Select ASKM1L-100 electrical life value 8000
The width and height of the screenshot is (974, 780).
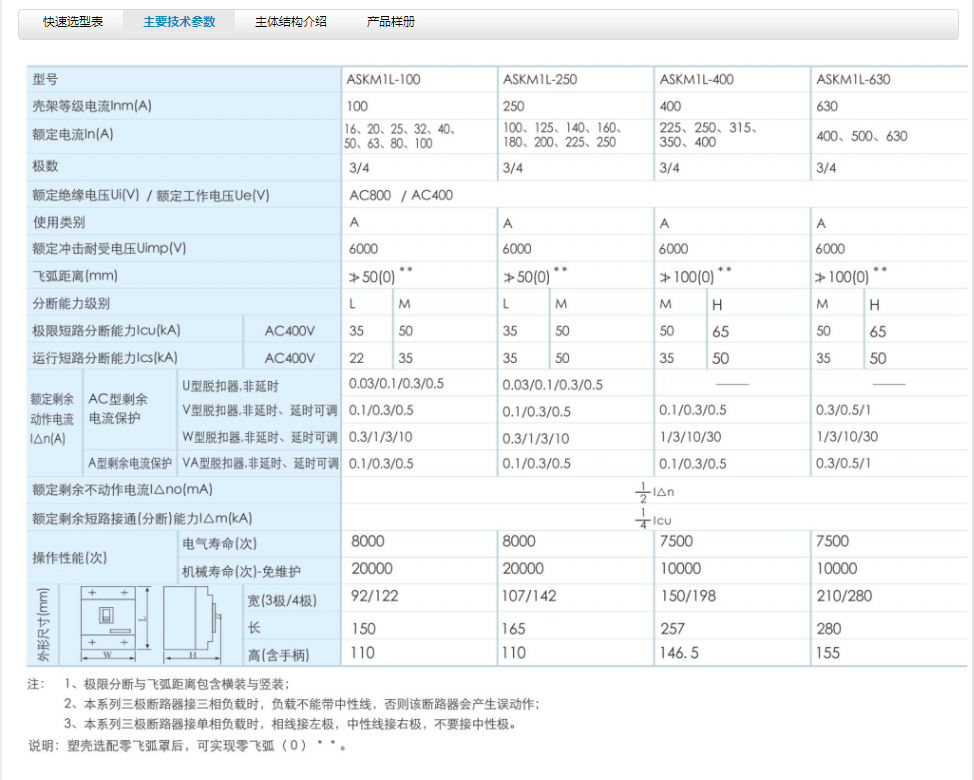tap(368, 541)
